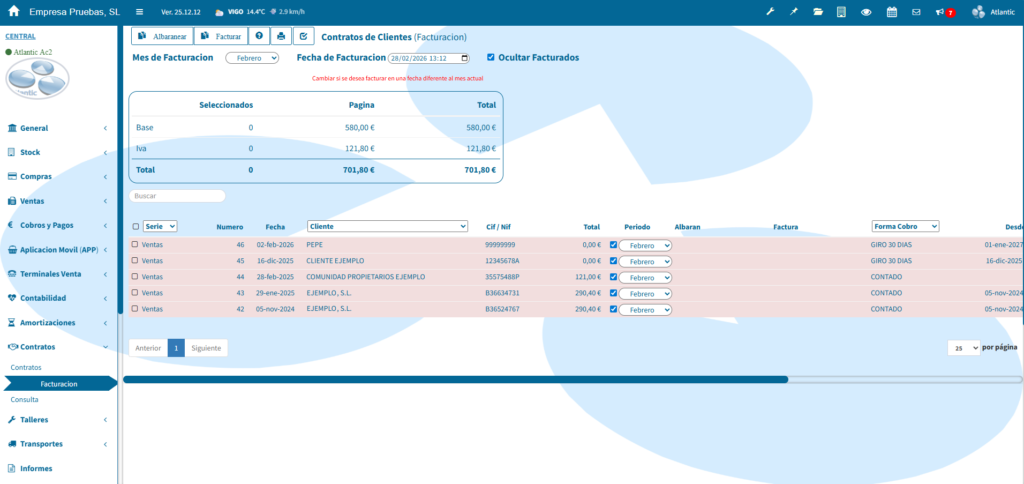This screenshot has height=484, width=1024.
Task: Click the pushpin icon in header
Action: point(794,12)
